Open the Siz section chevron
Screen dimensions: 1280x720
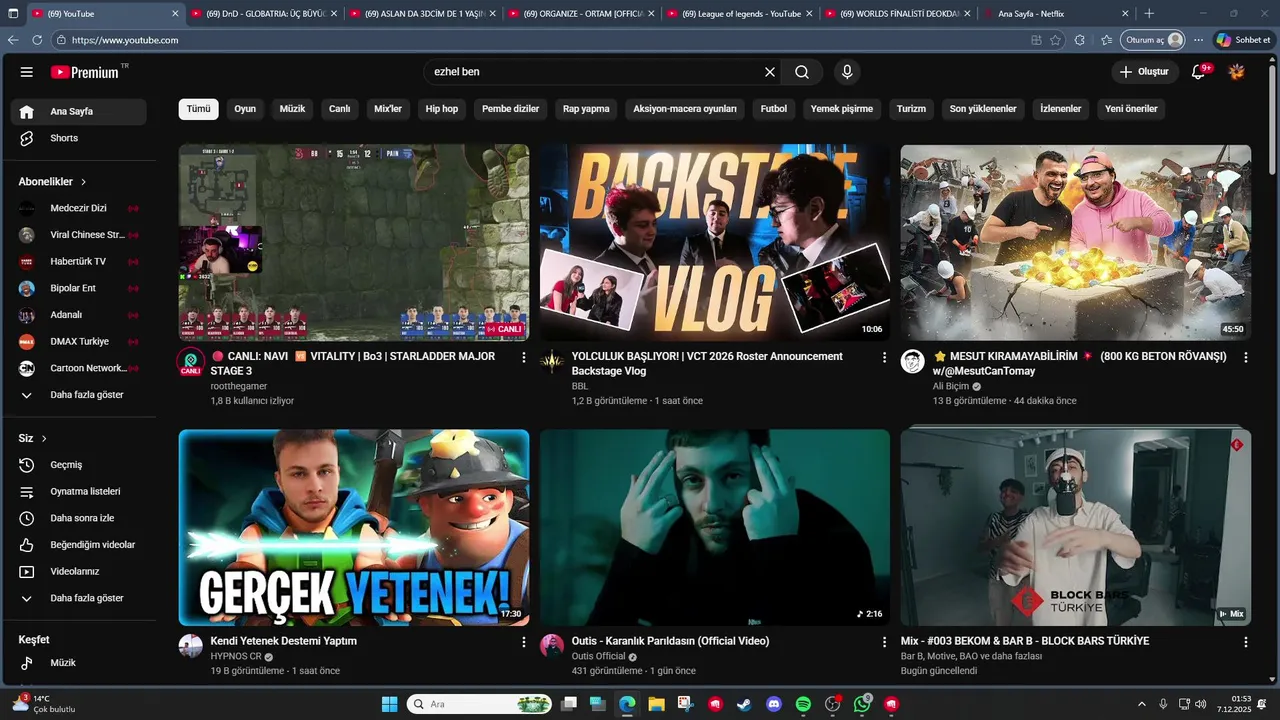pyautogui.click(x=44, y=439)
